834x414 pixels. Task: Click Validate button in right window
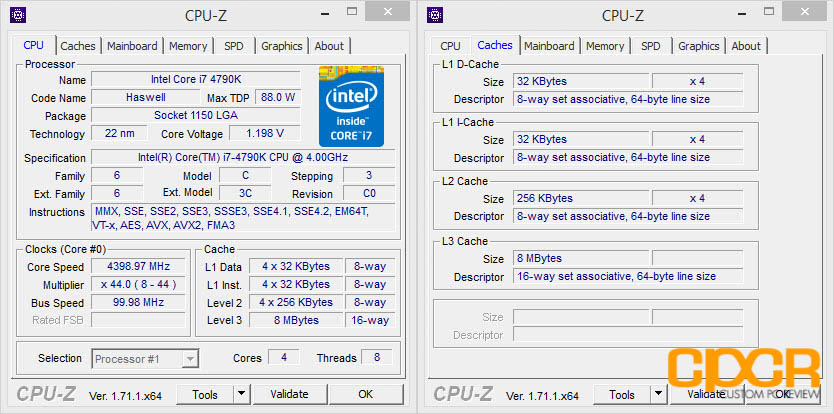pos(706,394)
